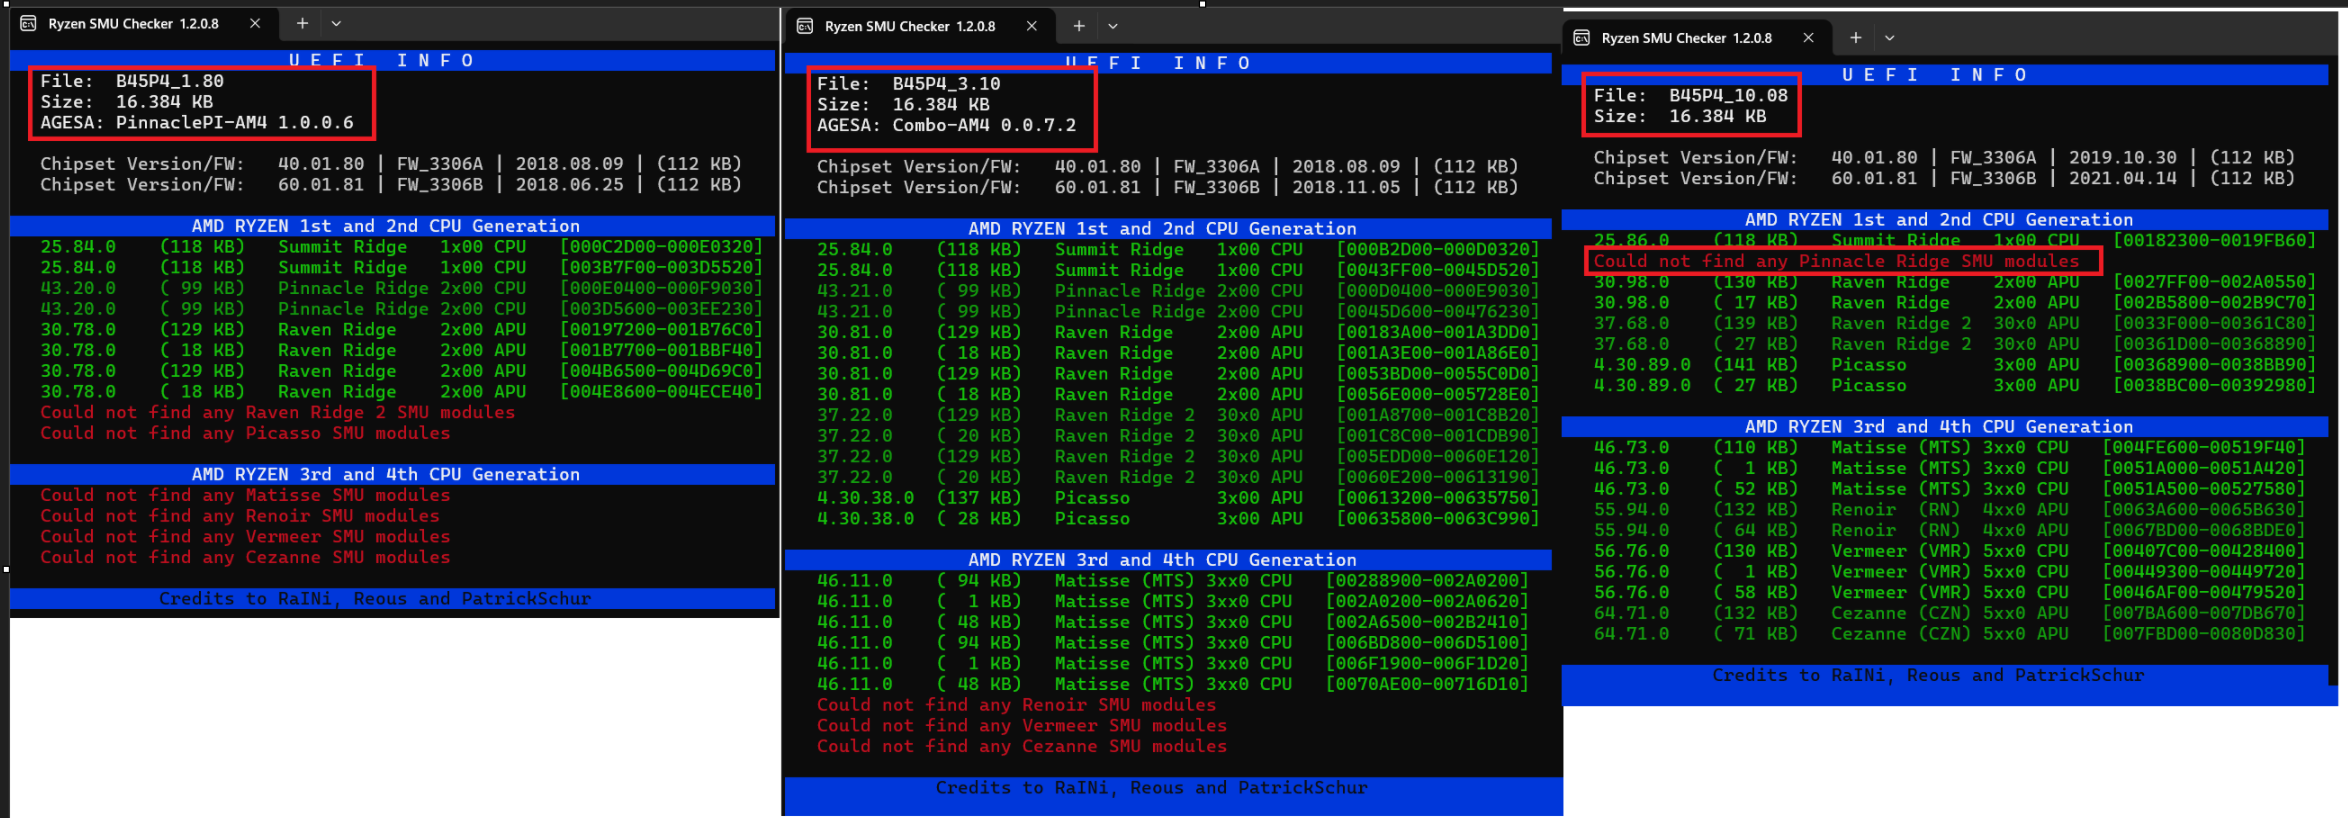2348x818 pixels.
Task: Click Picasso row with range [0038BC00-00392980]
Action: 1954,386
